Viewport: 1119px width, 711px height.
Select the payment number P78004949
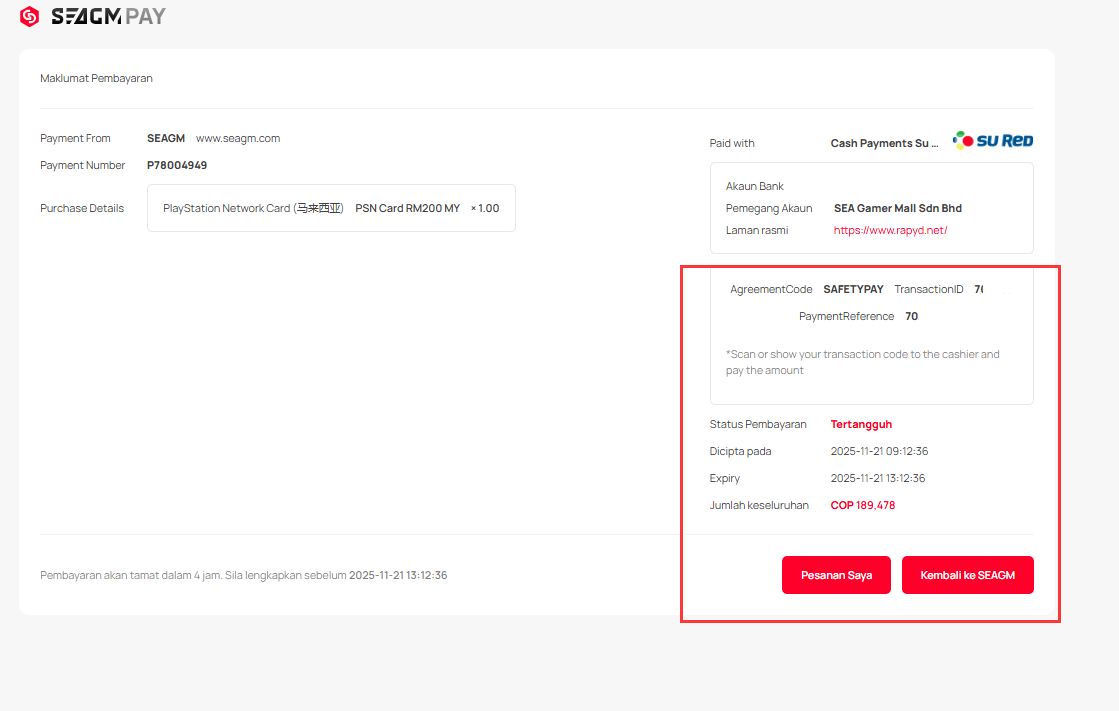tap(177, 165)
